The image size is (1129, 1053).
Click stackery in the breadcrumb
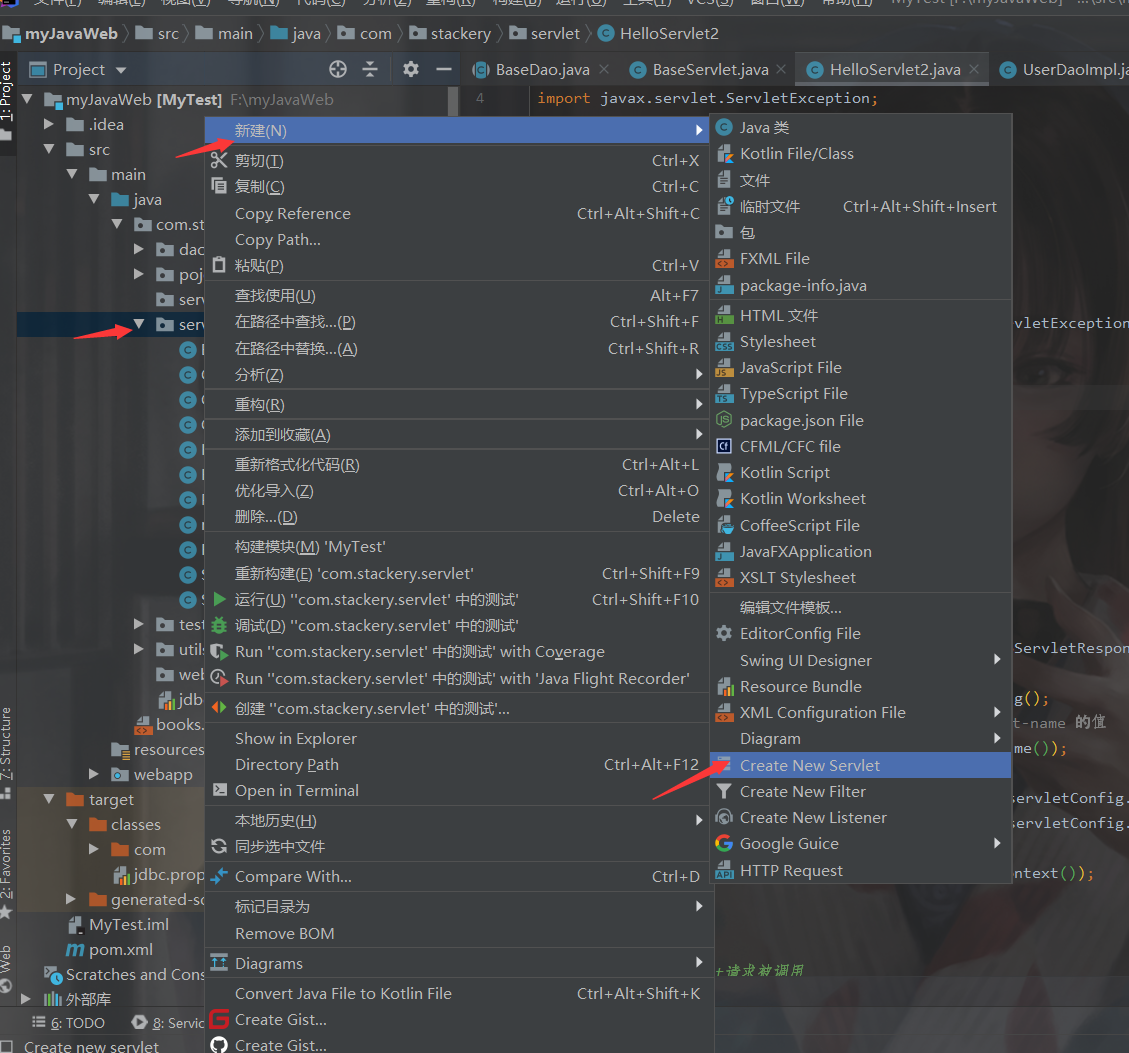click(450, 34)
